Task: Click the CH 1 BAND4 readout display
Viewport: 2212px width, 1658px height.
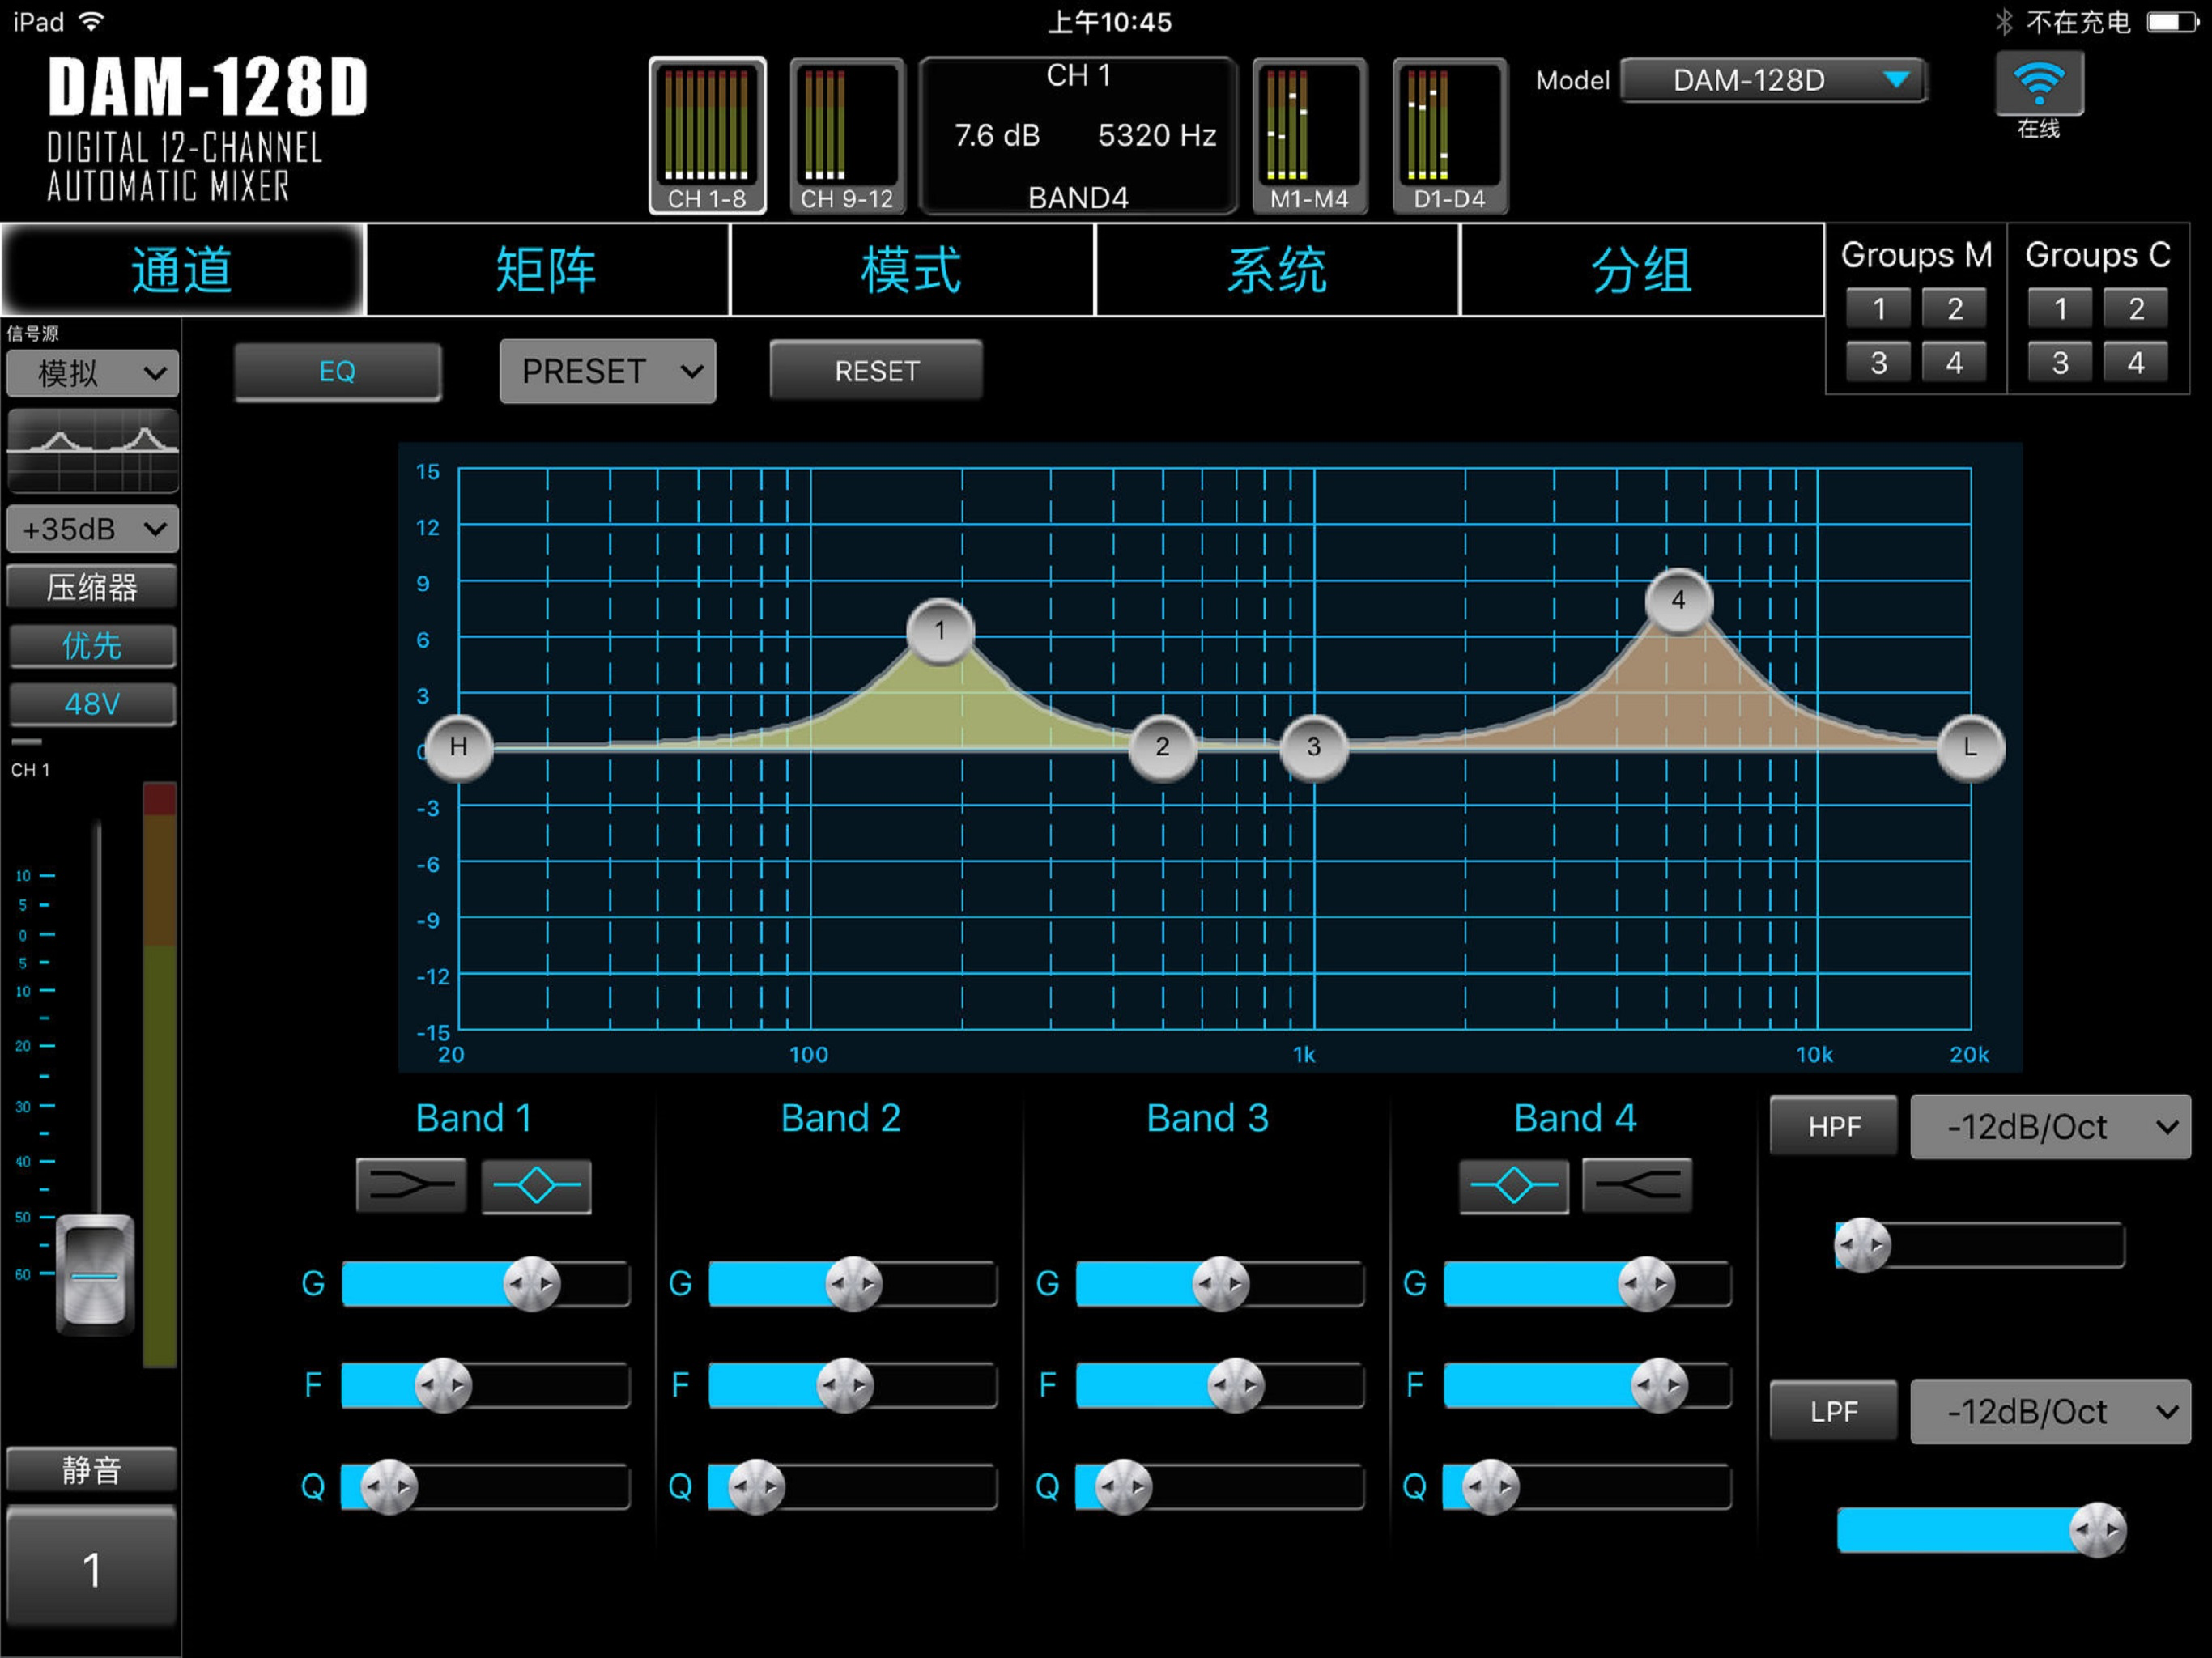Action: 1078,136
